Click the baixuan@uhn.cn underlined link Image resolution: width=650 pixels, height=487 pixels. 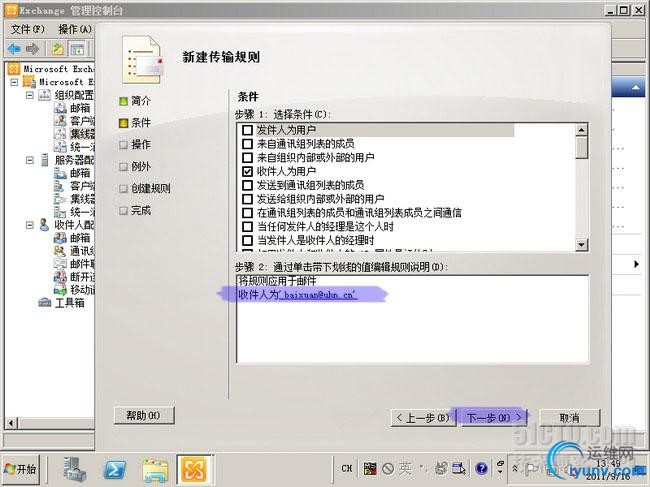tap(318, 295)
